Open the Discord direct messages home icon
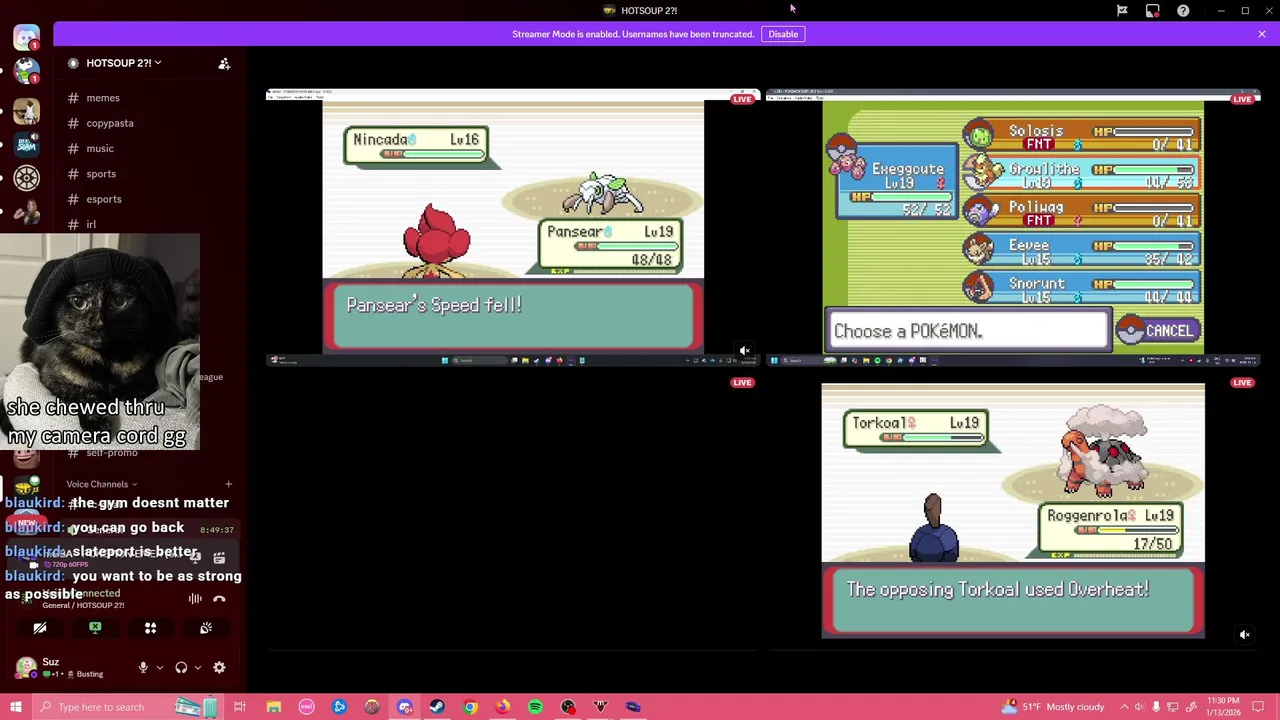1280x720 pixels. coord(27,38)
